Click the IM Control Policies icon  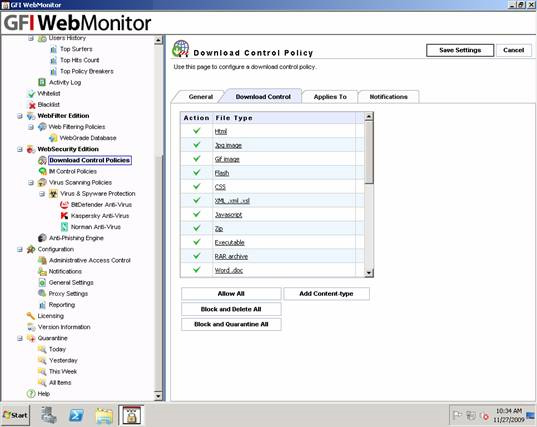point(42,171)
